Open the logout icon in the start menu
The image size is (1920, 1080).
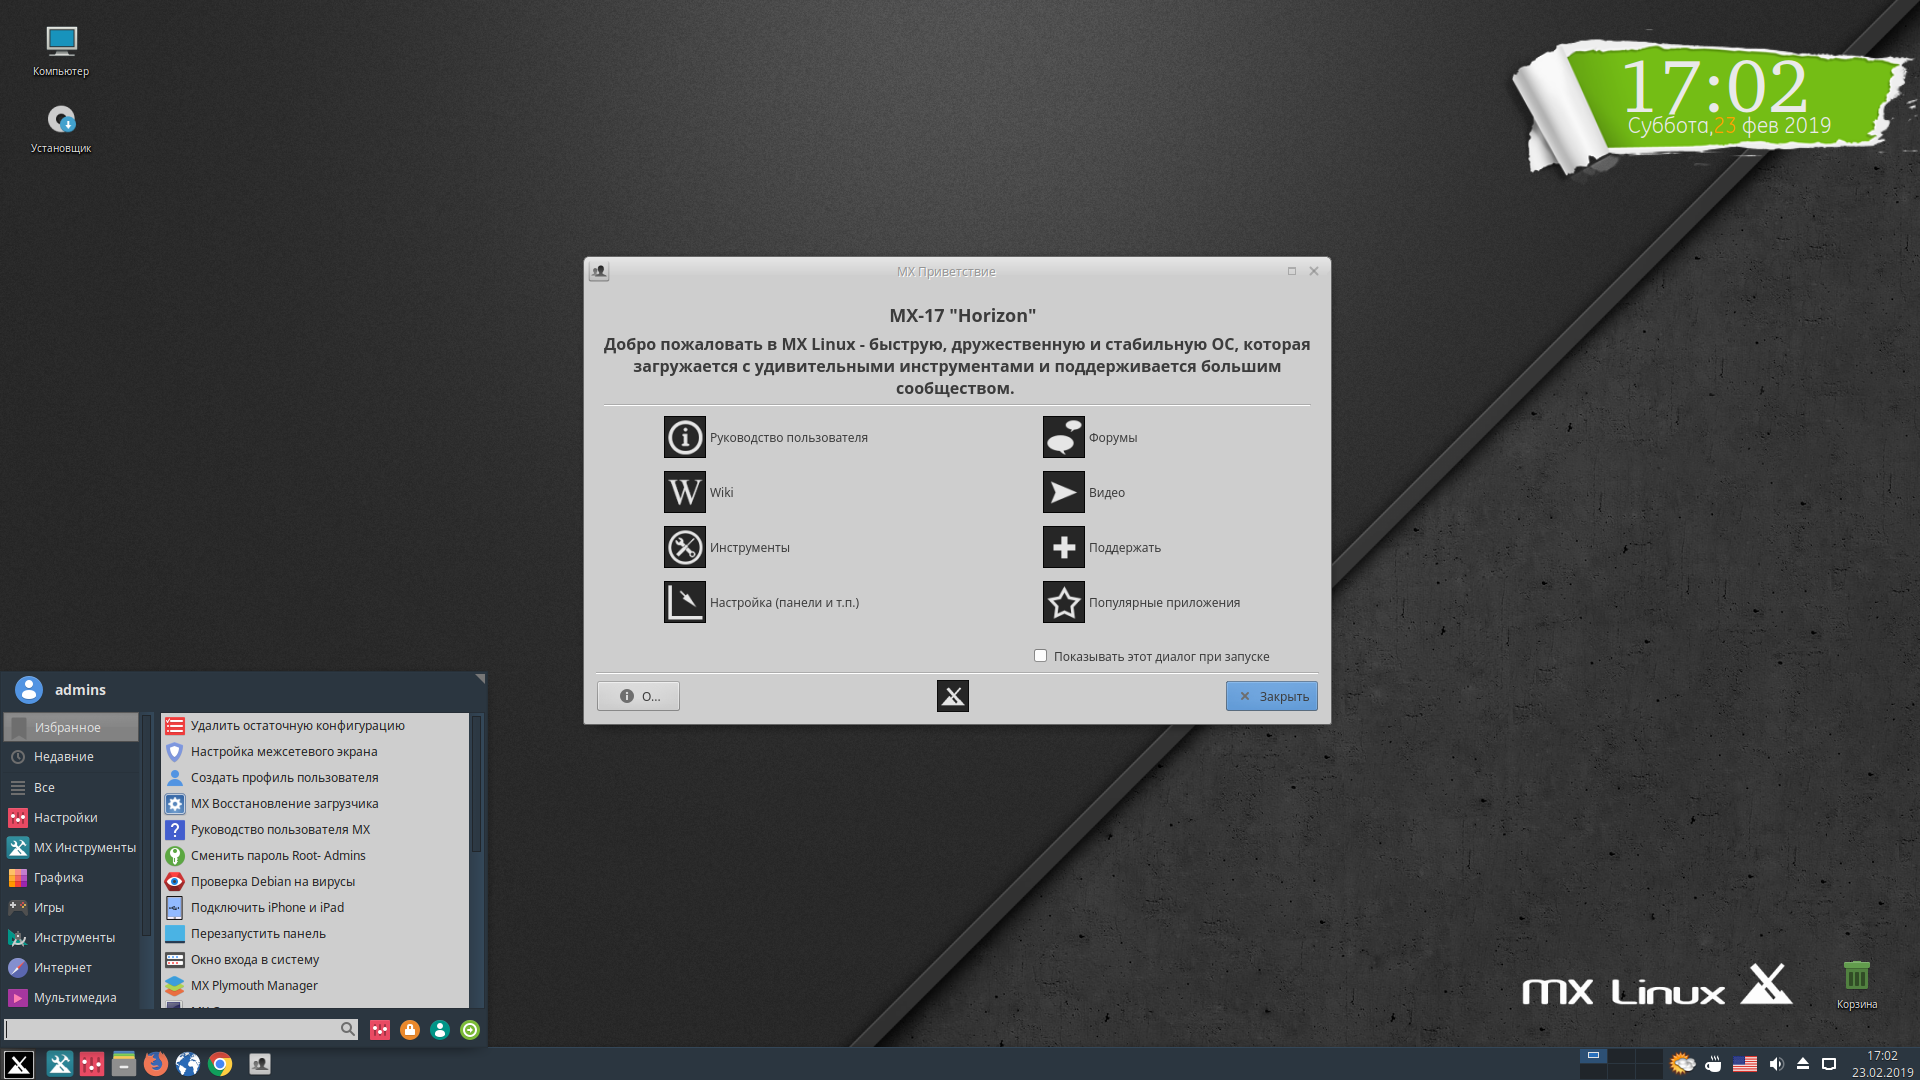pyautogui.click(x=470, y=1029)
